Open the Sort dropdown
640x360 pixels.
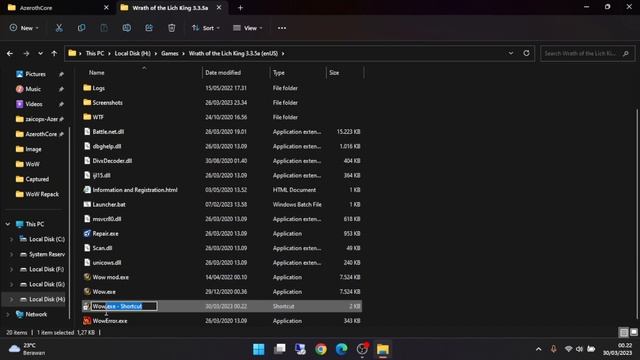206,28
